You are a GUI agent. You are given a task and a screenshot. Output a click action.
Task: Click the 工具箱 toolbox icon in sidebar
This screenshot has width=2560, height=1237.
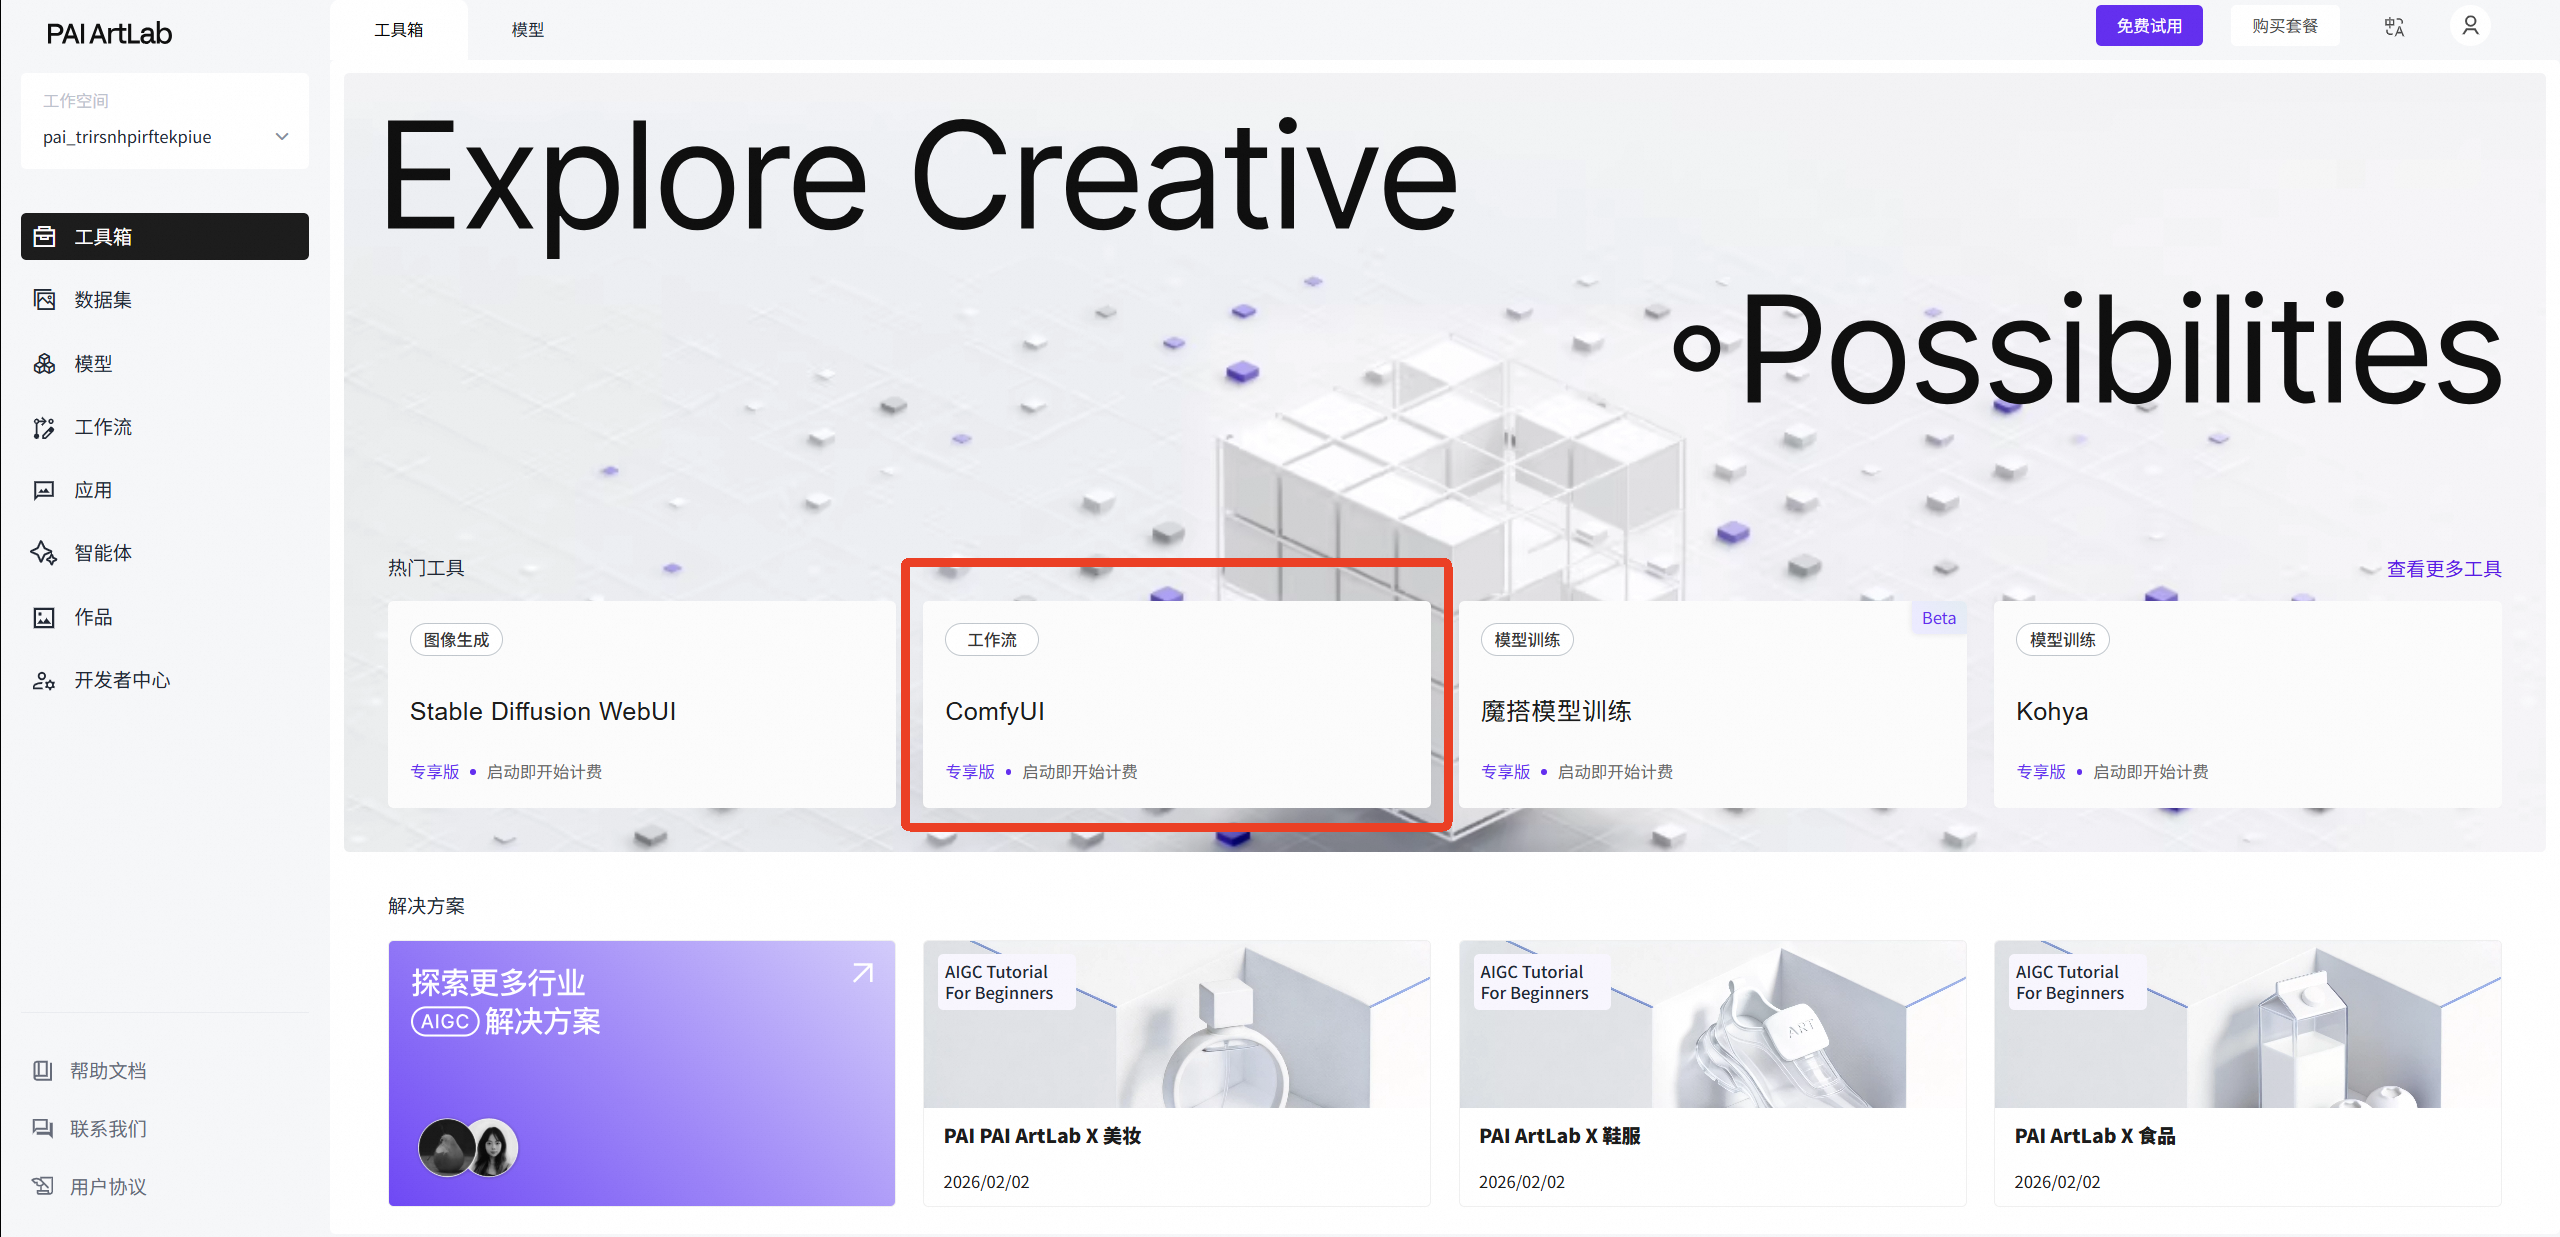(44, 237)
